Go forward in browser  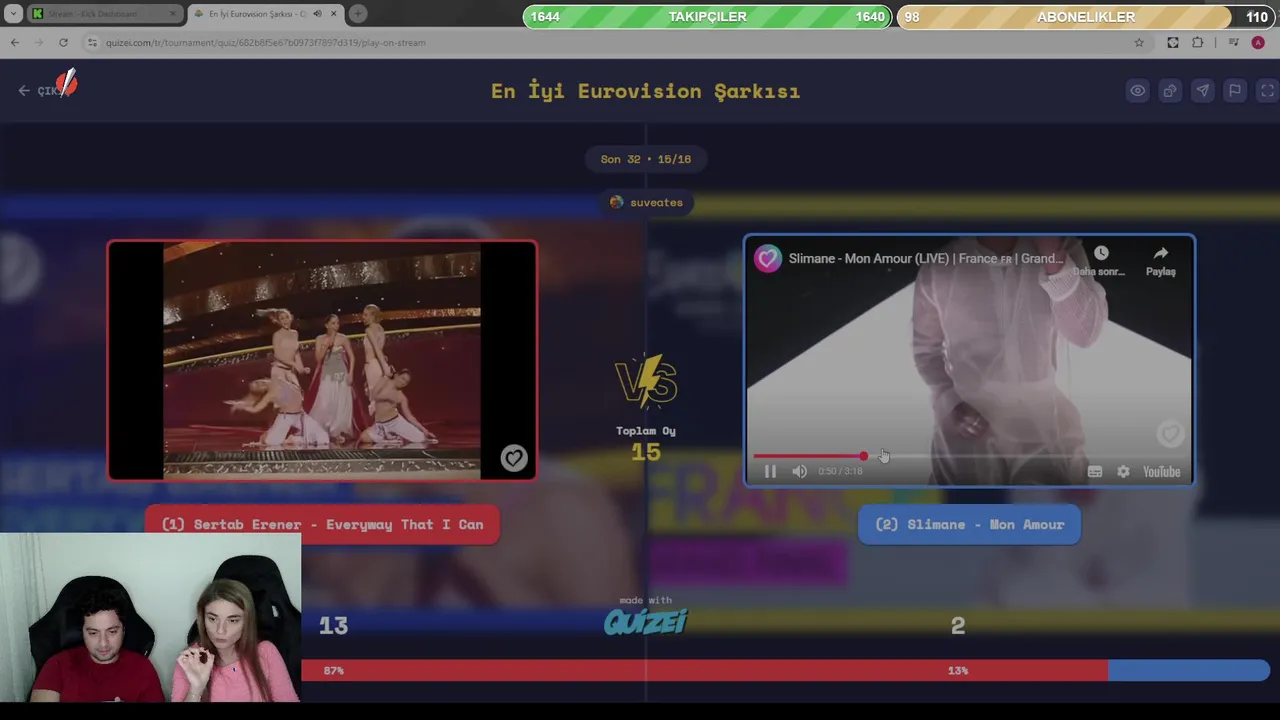[x=39, y=43]
